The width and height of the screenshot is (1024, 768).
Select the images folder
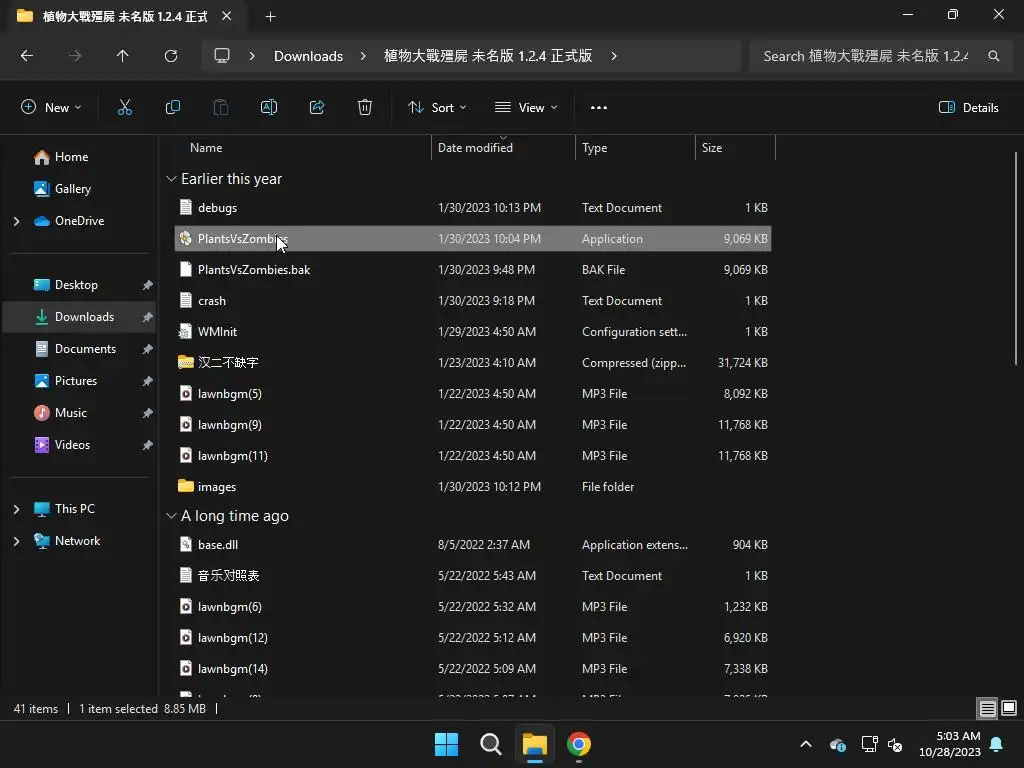[x=473, y=487]
